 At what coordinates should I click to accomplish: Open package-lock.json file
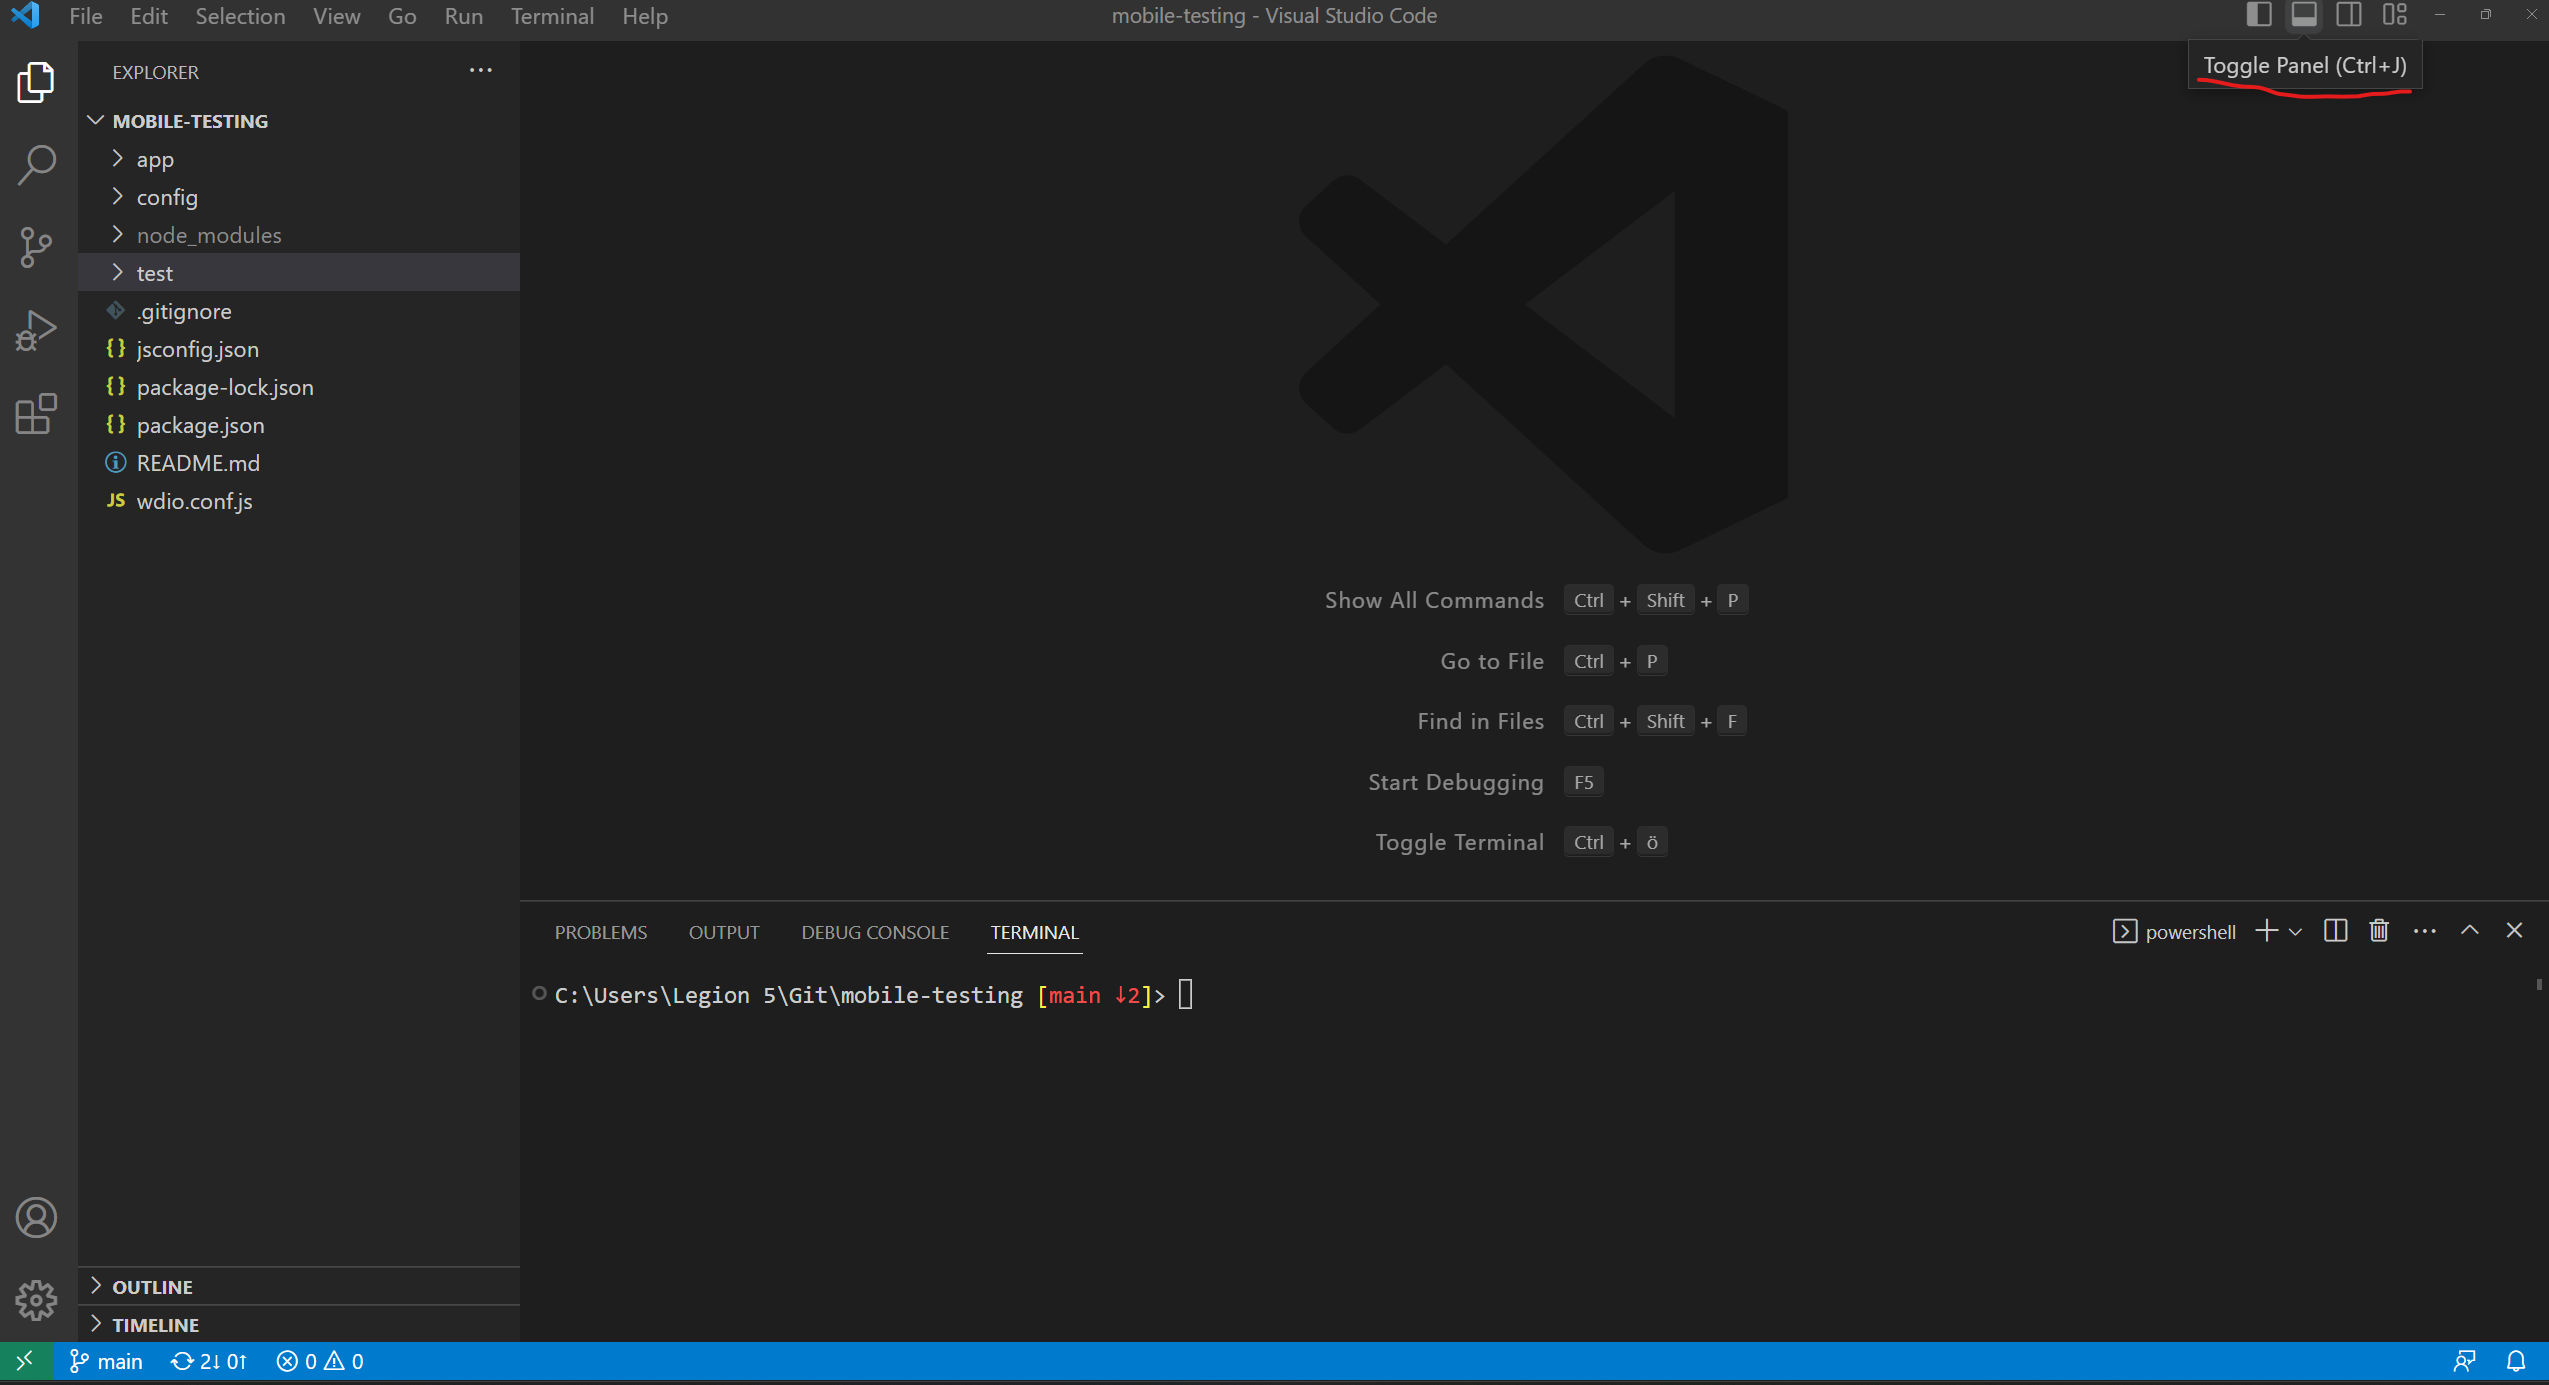click(299, 387)
